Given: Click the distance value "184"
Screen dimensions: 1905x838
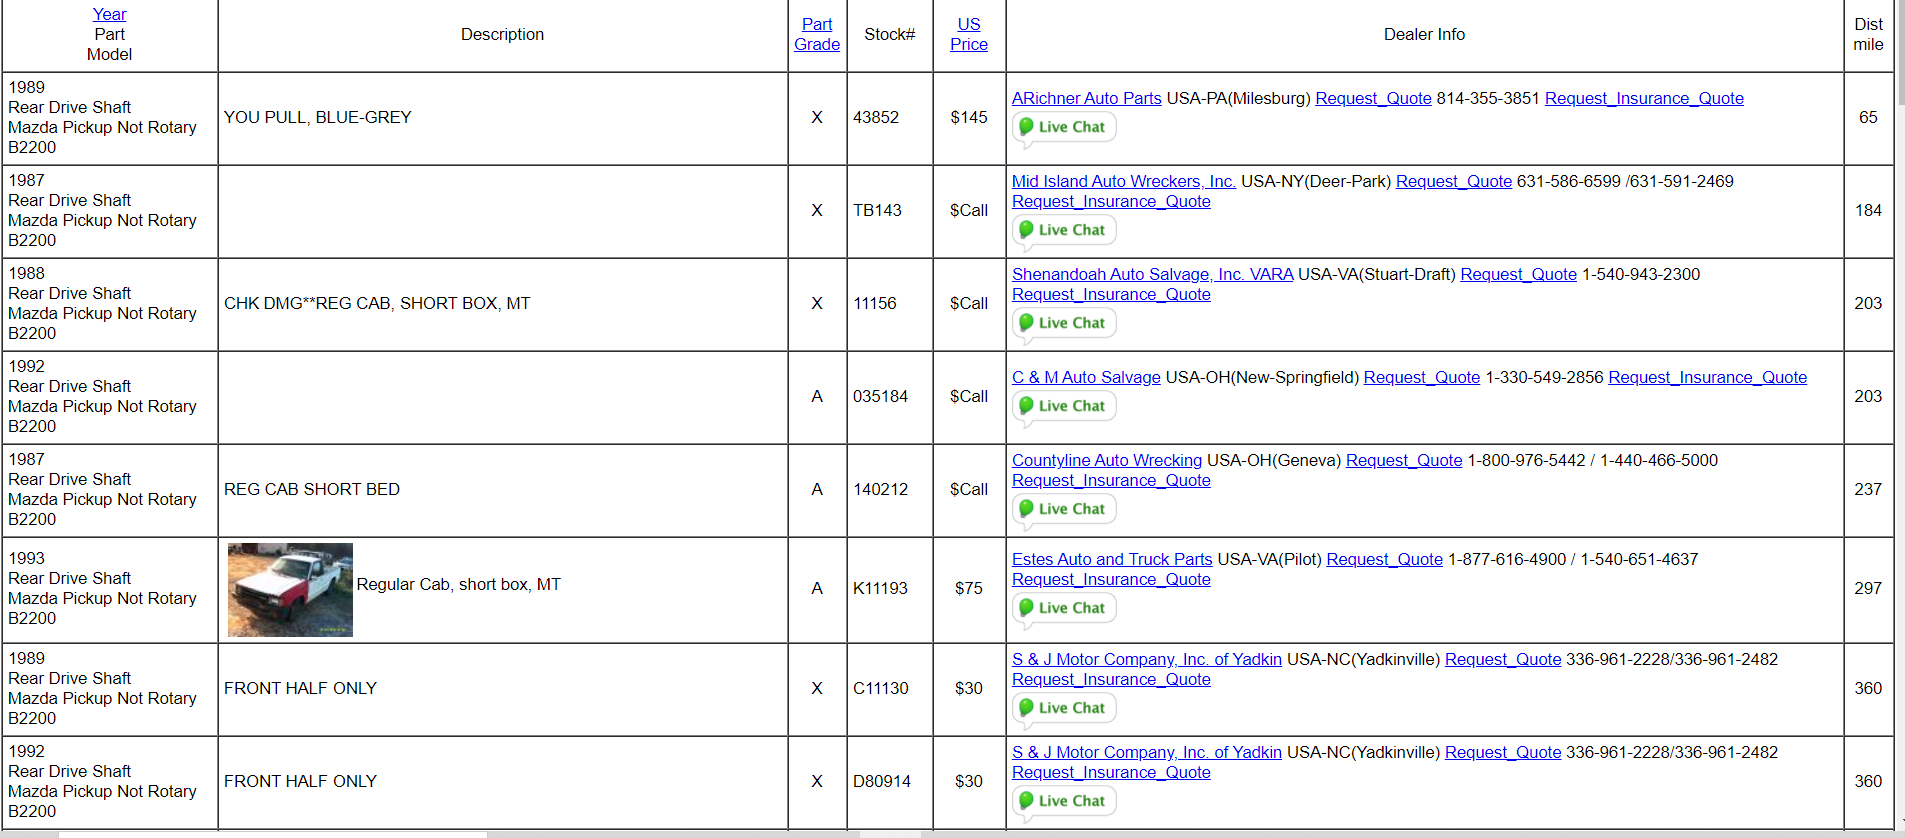Looking at the screenshot, I should tap(1868, 210).
